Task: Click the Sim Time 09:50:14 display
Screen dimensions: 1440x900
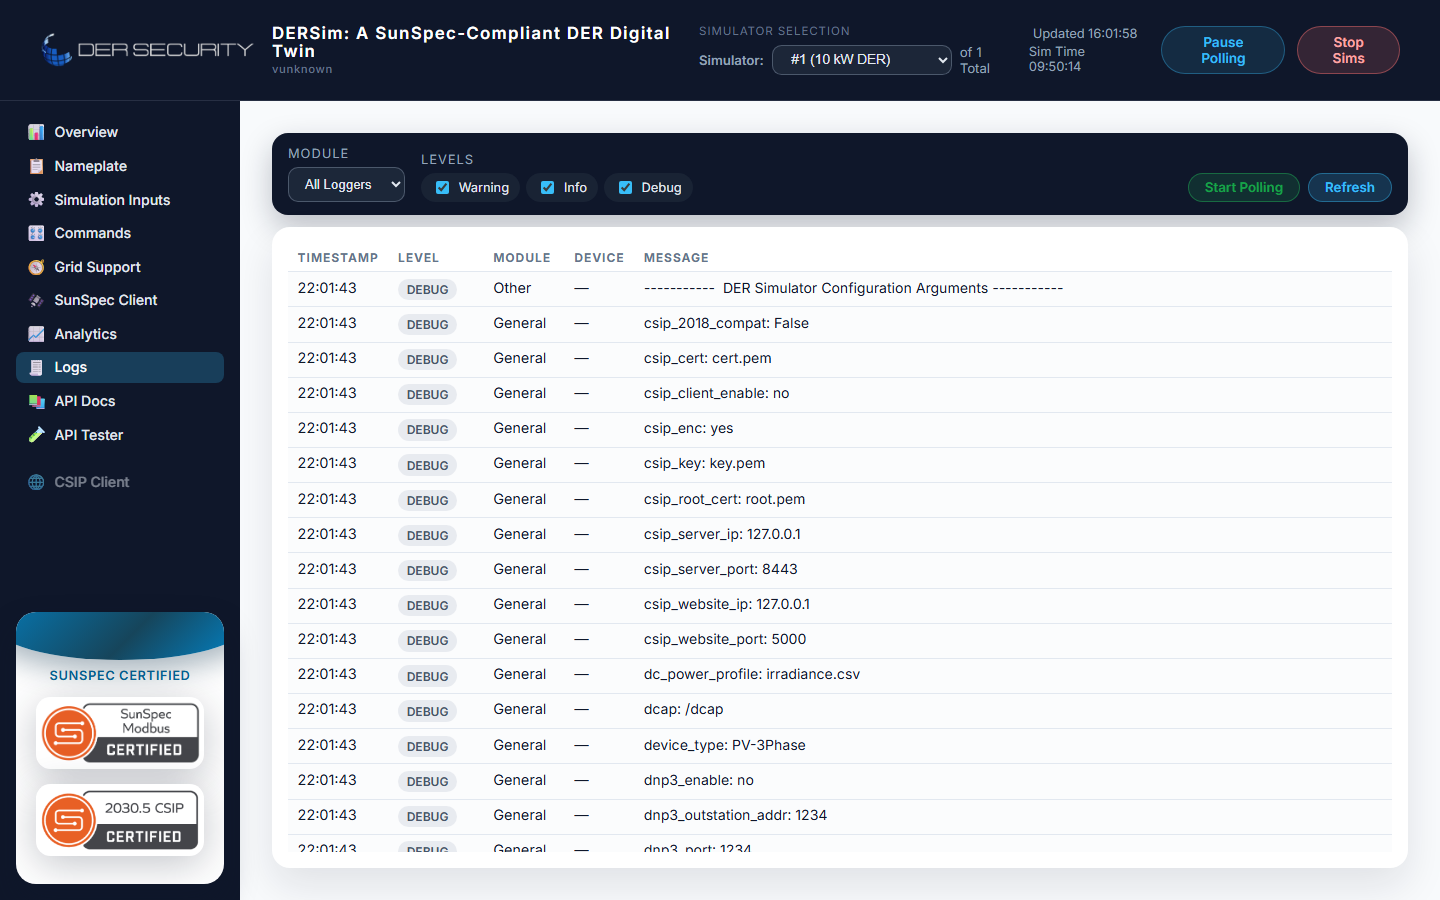Action: coord(1056,59)
